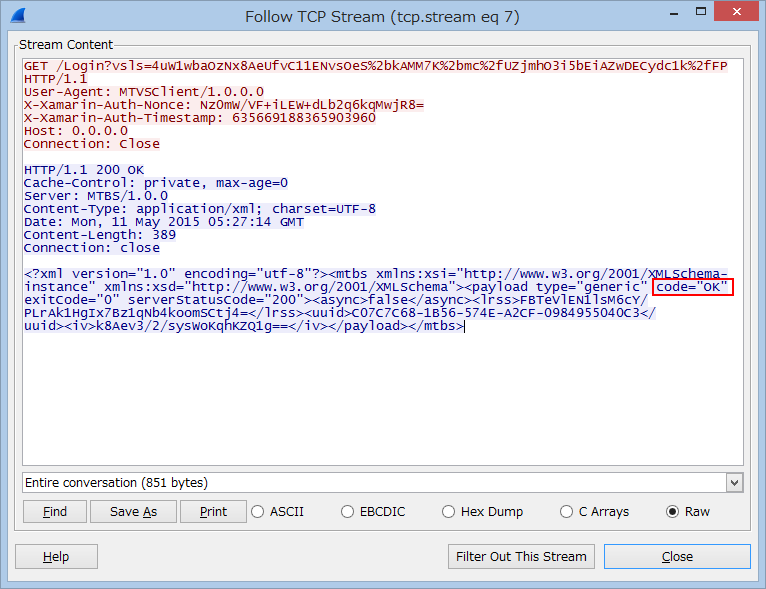
Task: Click the uuid value C07C7C68-1B56-574E
Action: [x=495, y=313]
